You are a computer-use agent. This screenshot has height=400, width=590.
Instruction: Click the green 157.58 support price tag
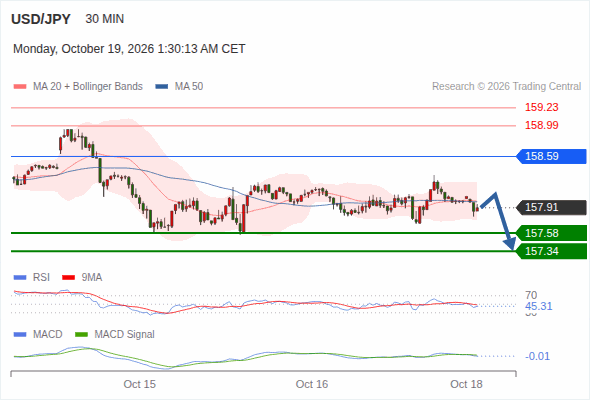tap(551, 233)
